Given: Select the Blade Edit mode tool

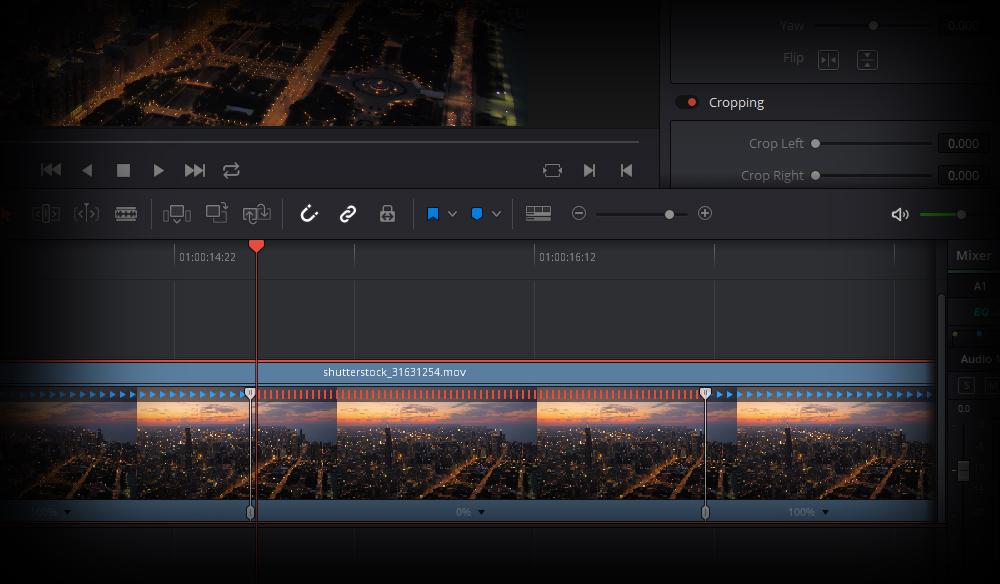Looking at the screenshot, I should (126, 213).
